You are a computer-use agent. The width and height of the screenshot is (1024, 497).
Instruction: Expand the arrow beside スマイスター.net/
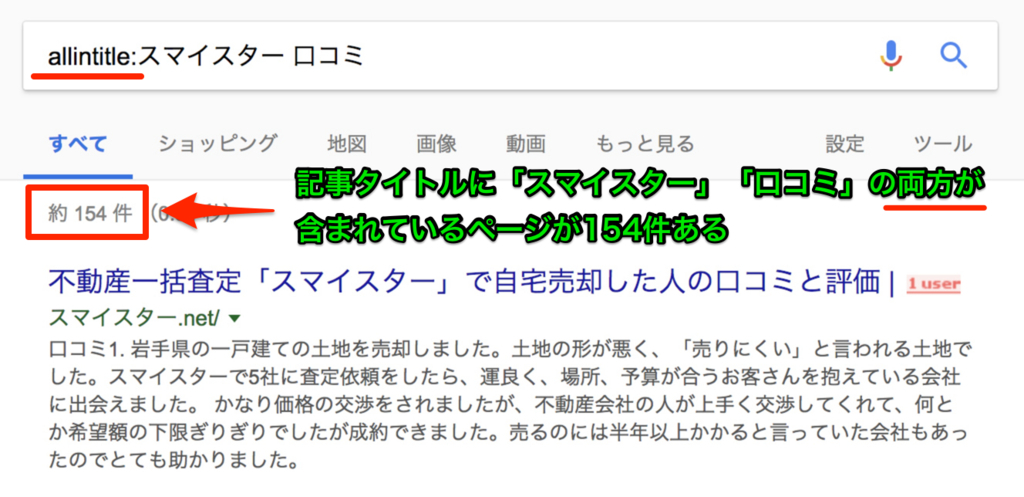(235, 319)
